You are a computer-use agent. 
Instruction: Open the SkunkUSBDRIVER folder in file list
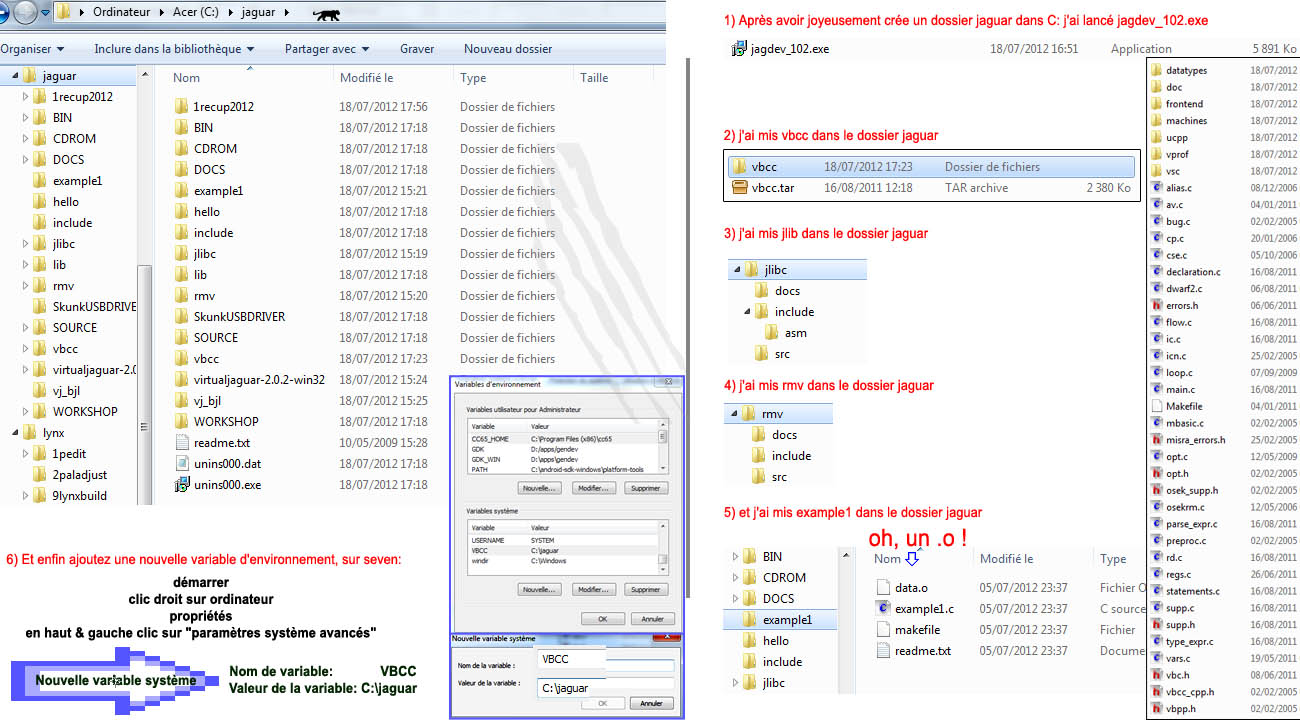point(239,317)
